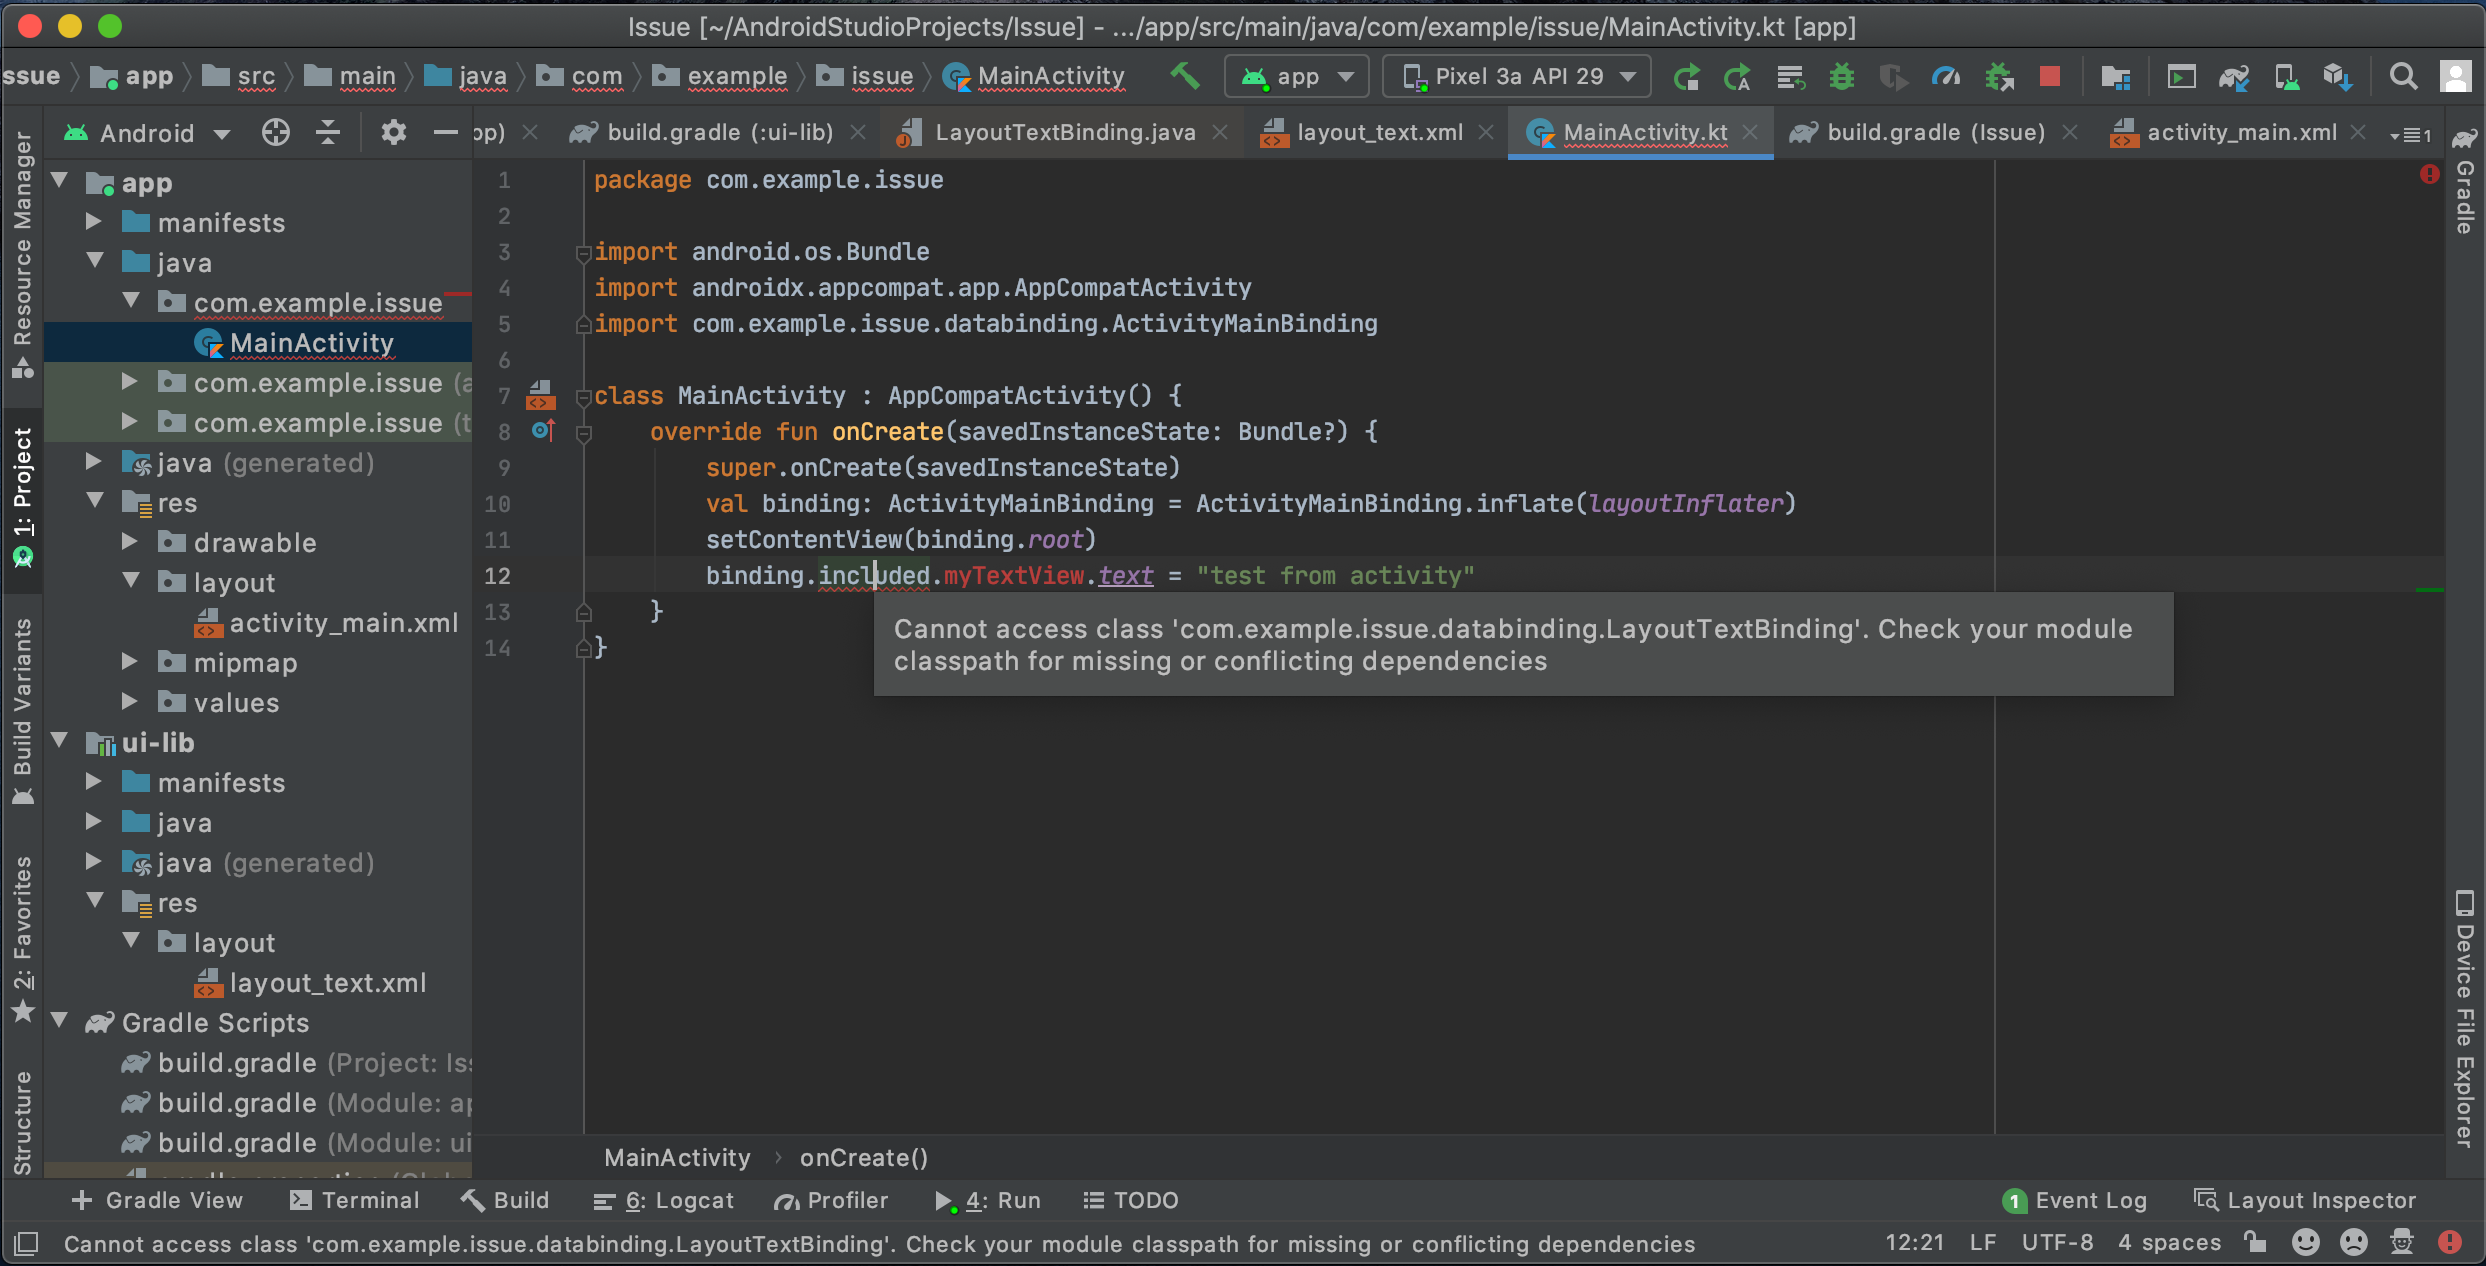Click the green Debug app bug icon
Viewport: 2486px width, 1266px height.
coord(1841,76)
